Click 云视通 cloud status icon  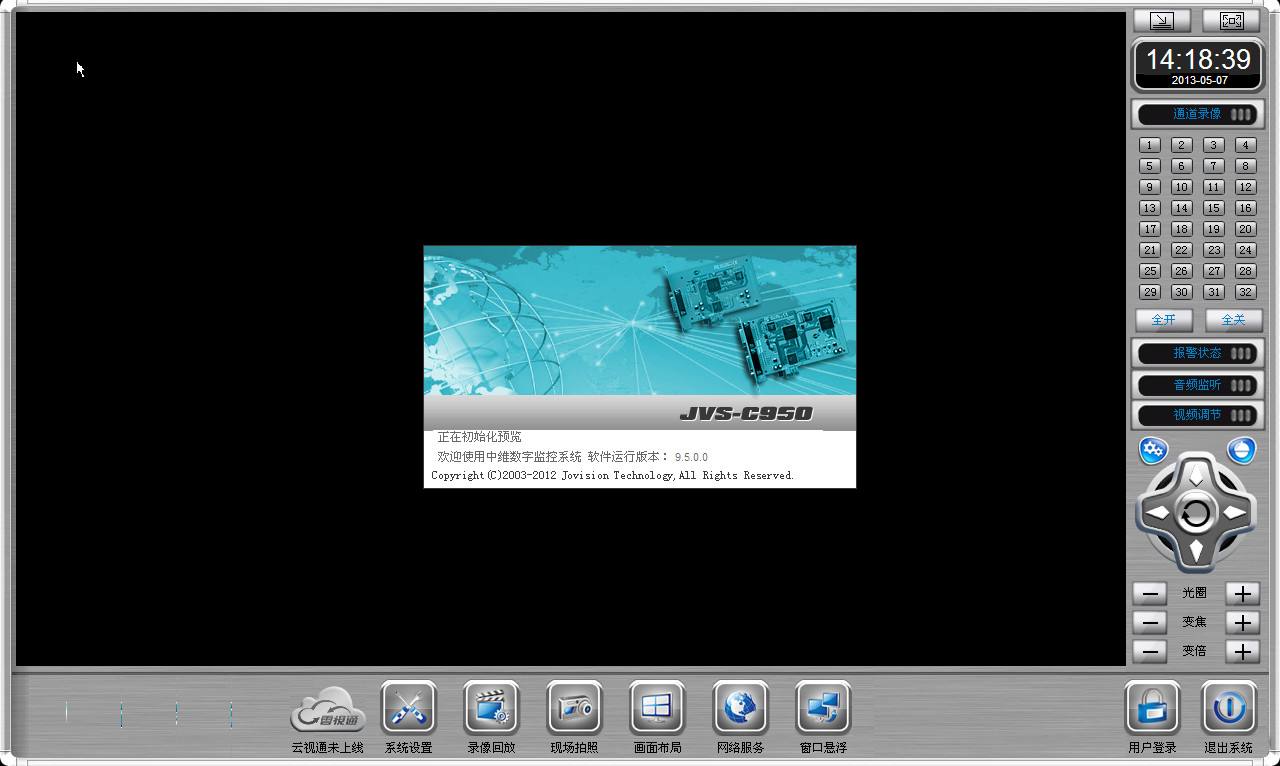(x=328, y=709)
